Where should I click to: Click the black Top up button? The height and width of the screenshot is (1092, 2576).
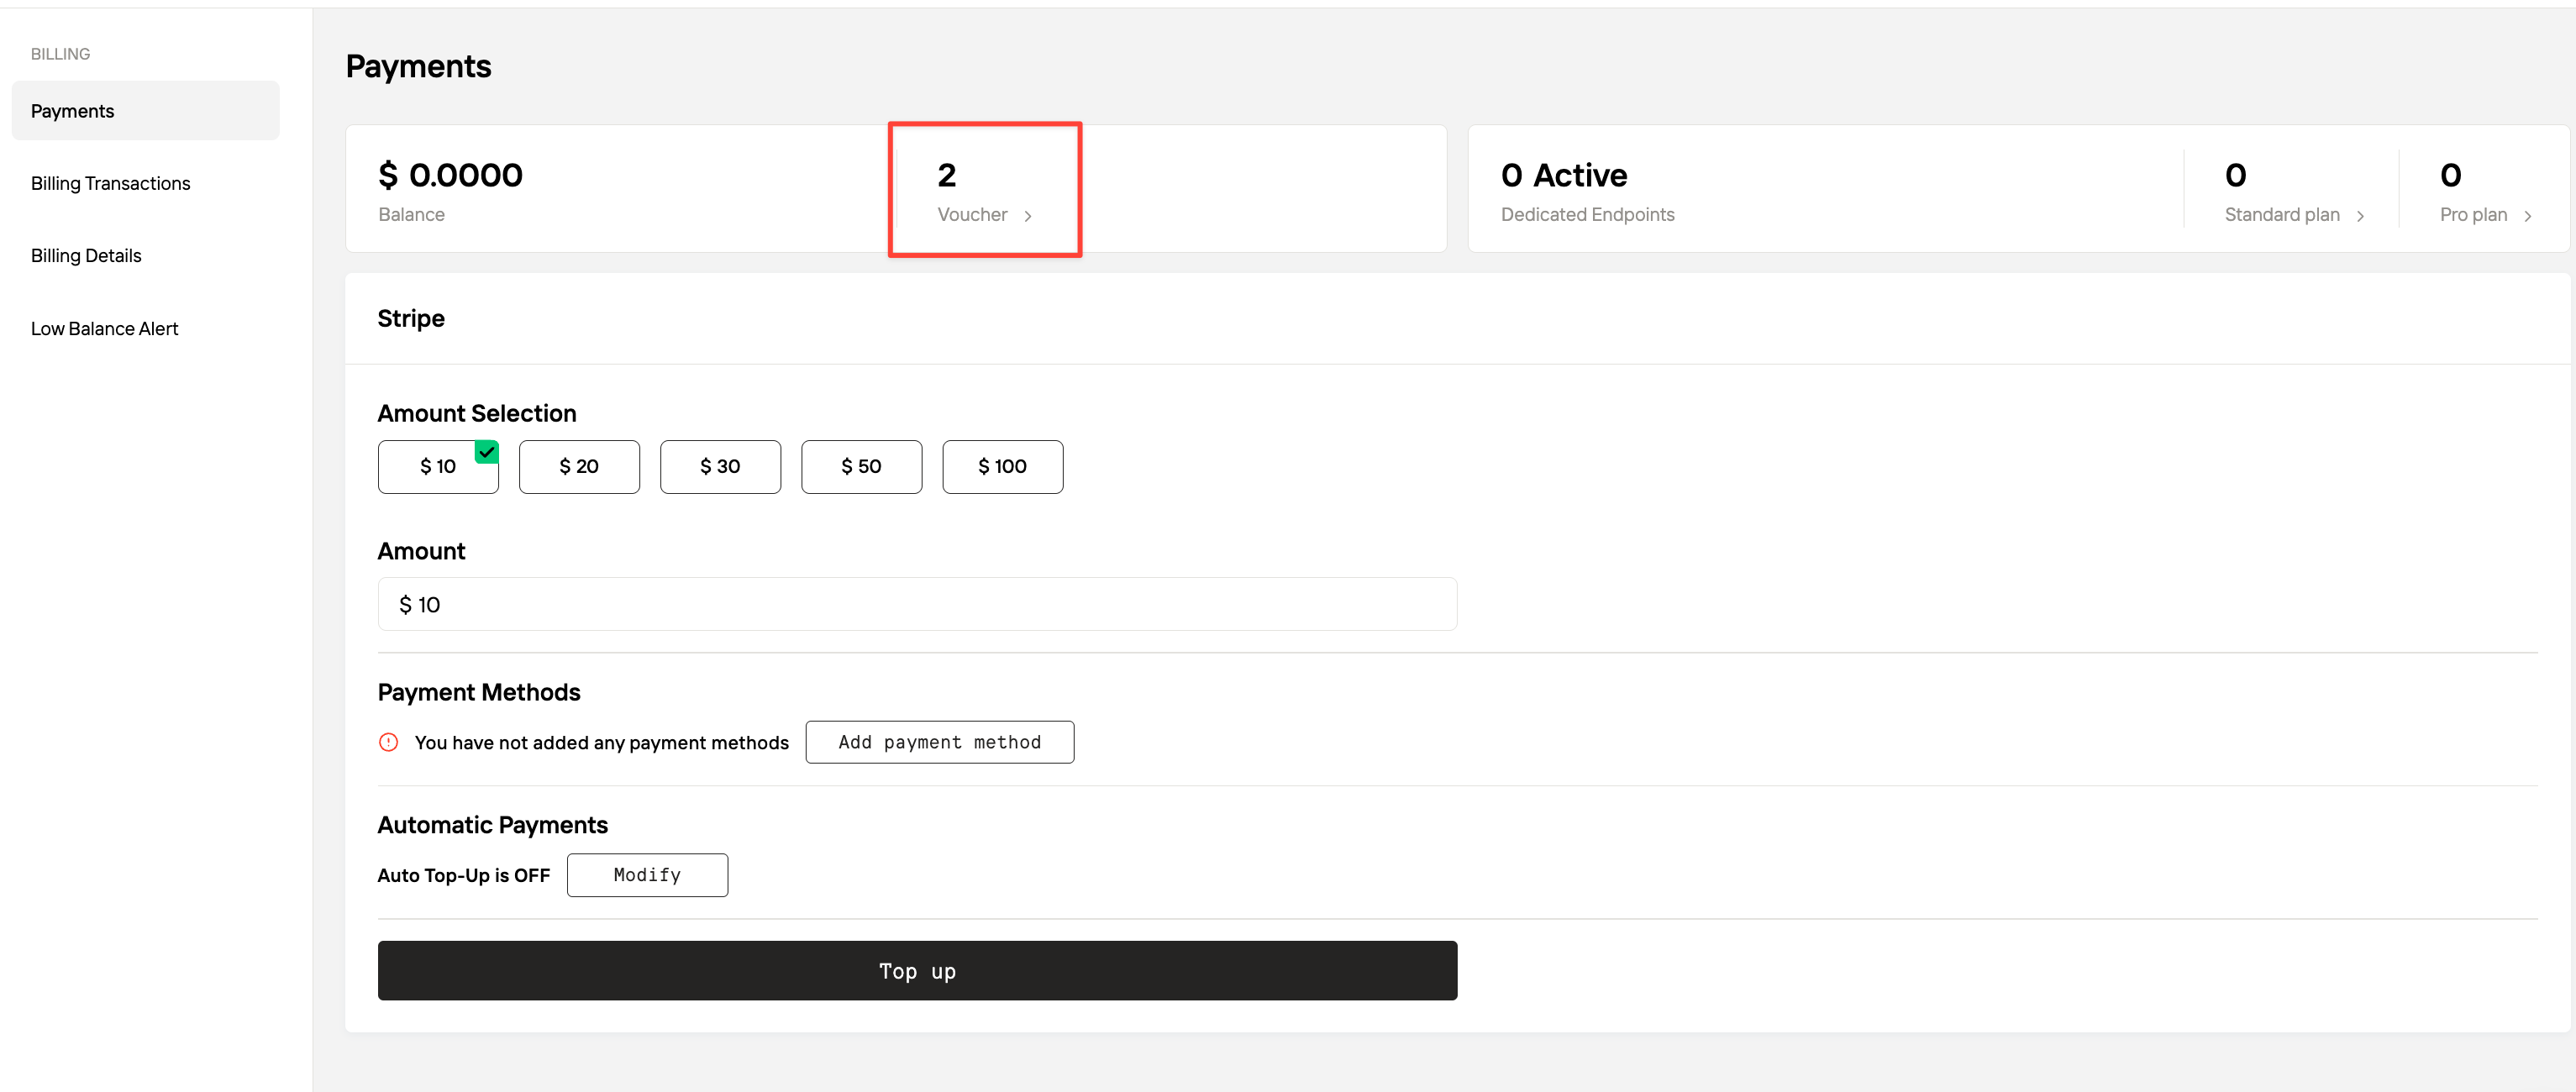coord(916,970)
